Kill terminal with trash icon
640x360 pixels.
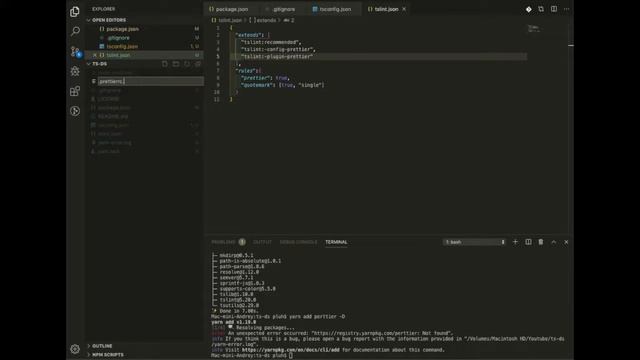541,242
